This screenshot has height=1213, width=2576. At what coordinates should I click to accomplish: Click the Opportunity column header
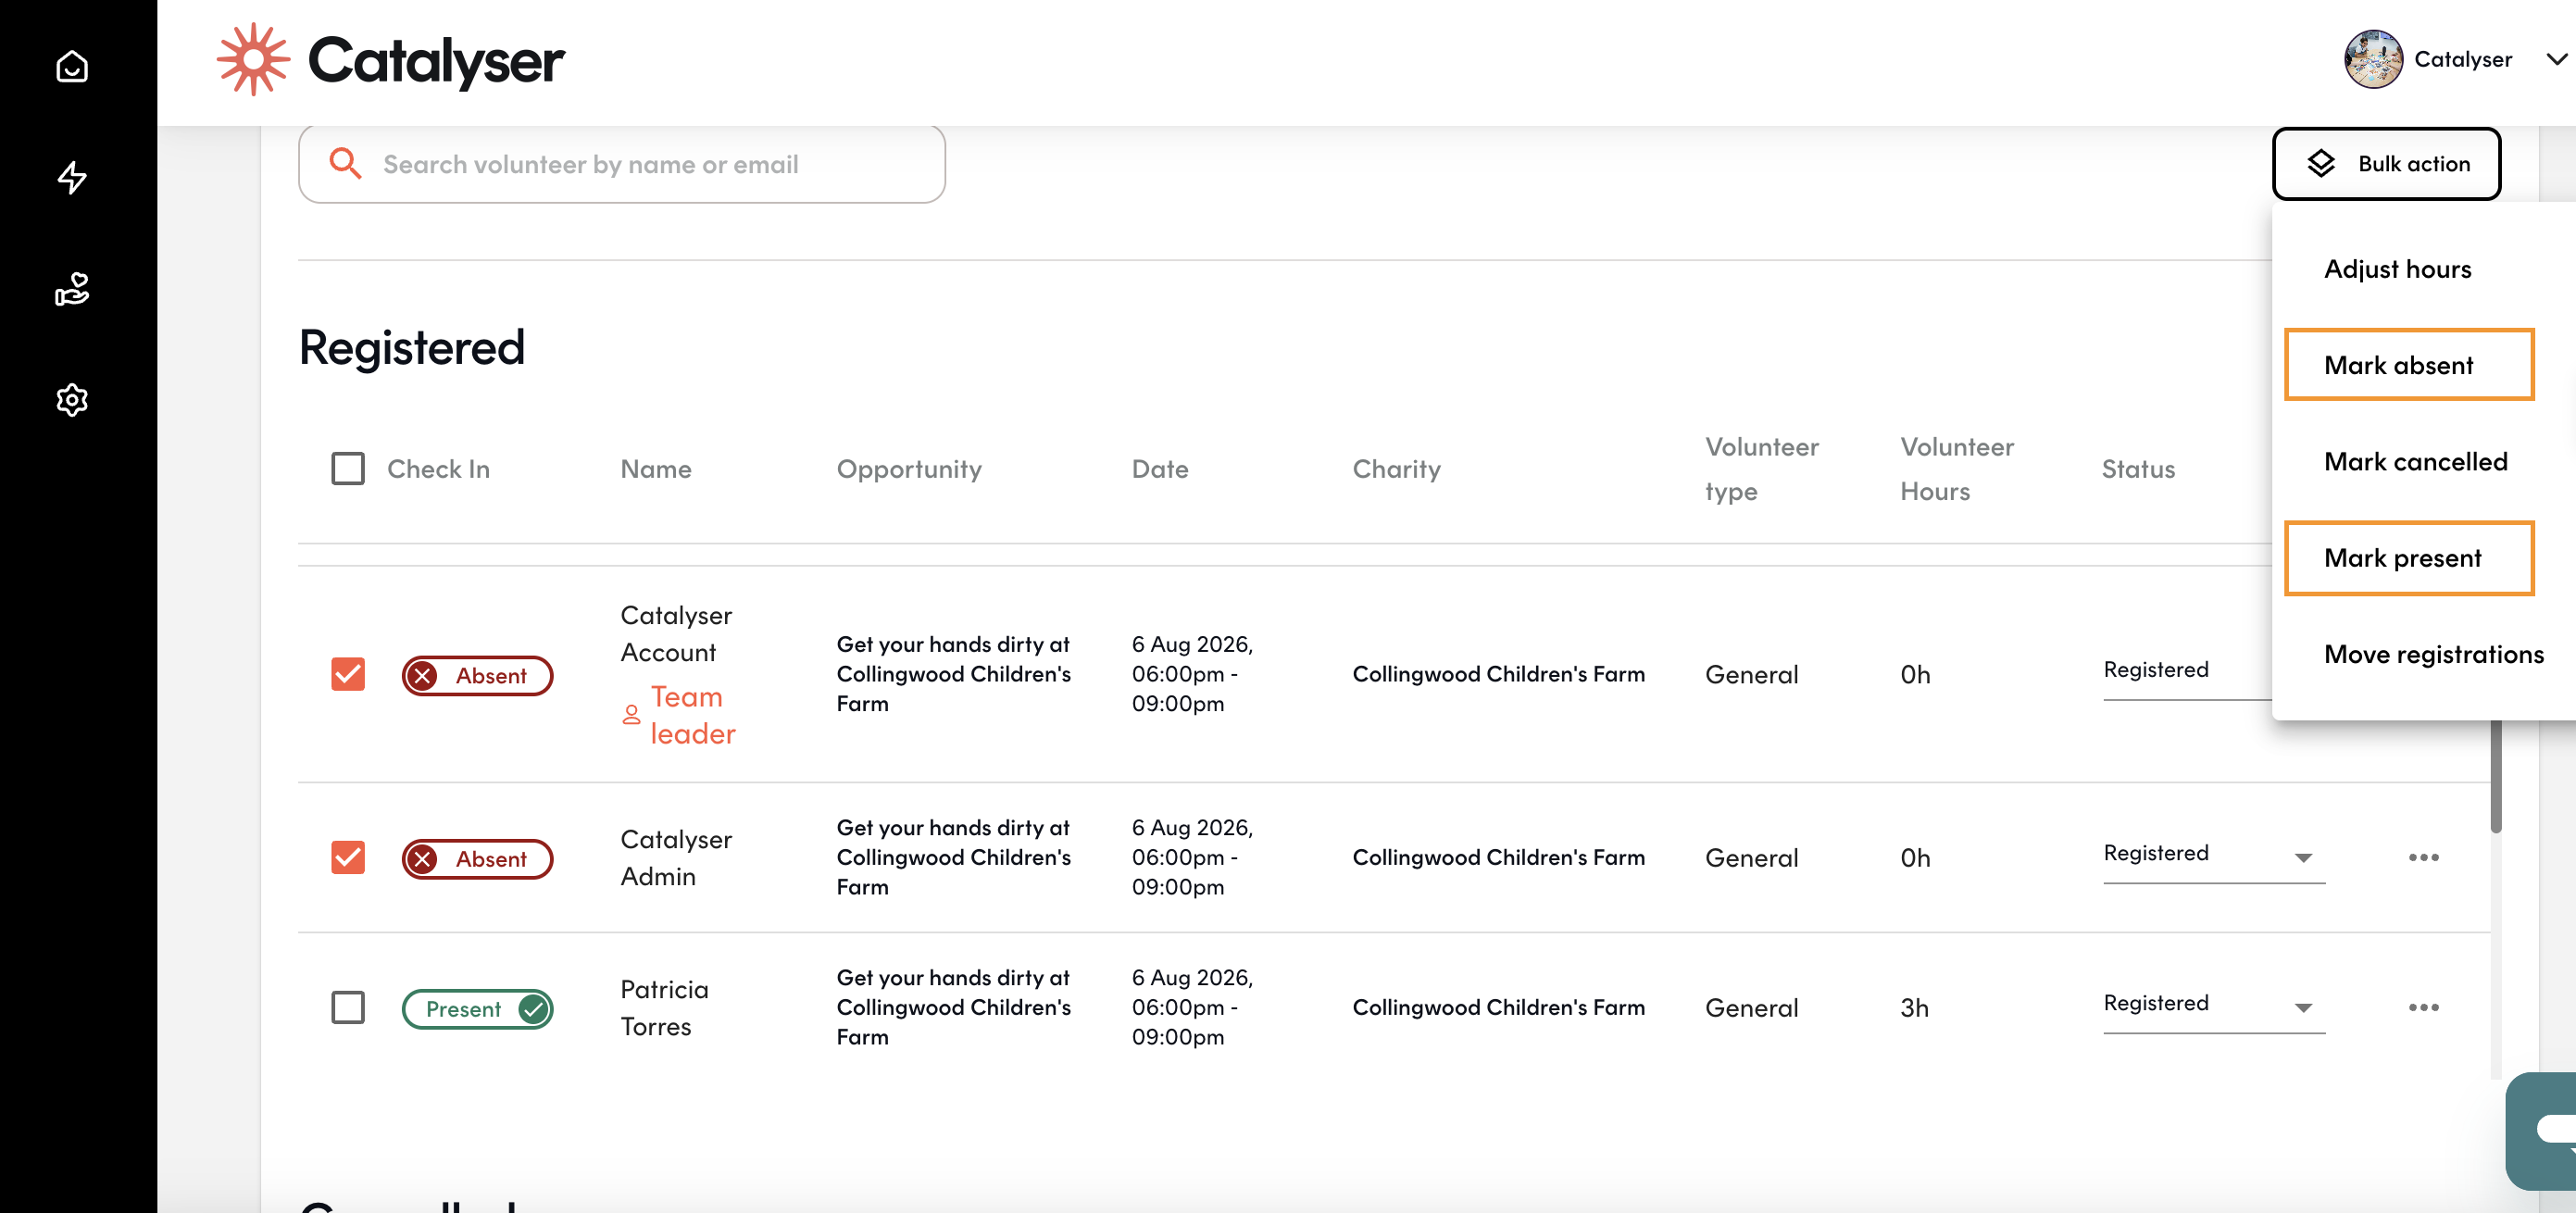pyautogui.click(x=909, y=469)
